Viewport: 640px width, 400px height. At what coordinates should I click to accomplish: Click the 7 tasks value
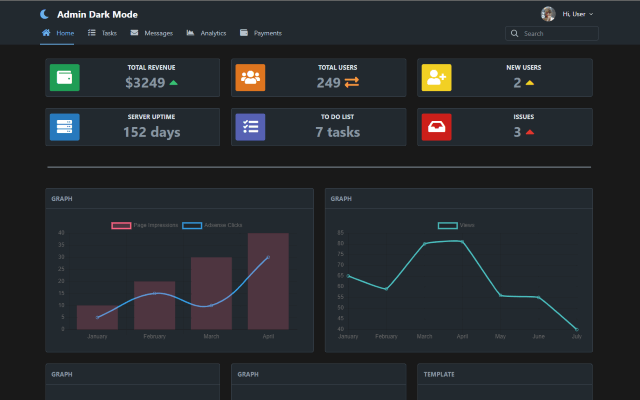tap(338, 132)
